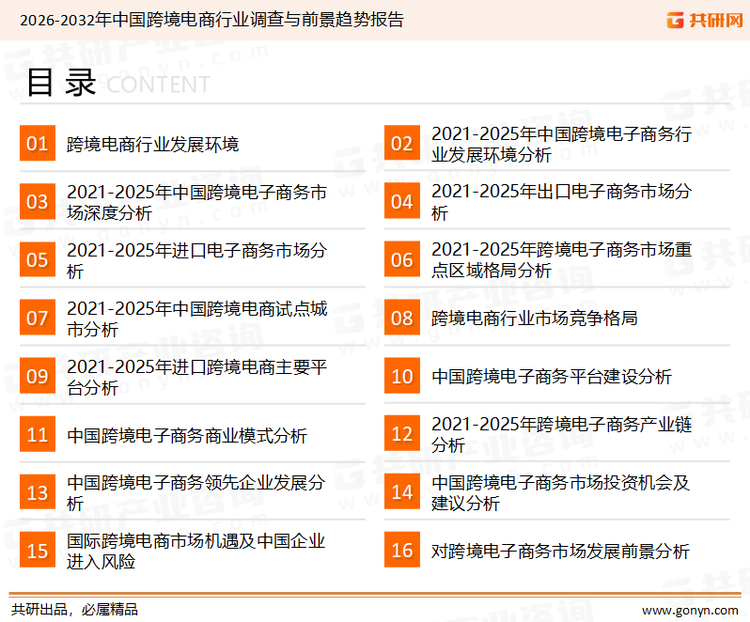Select chapter 2021-2025年跨境电子商务市场重点区域格局分析
Screen dimensions: 750x622
(562, 260)
